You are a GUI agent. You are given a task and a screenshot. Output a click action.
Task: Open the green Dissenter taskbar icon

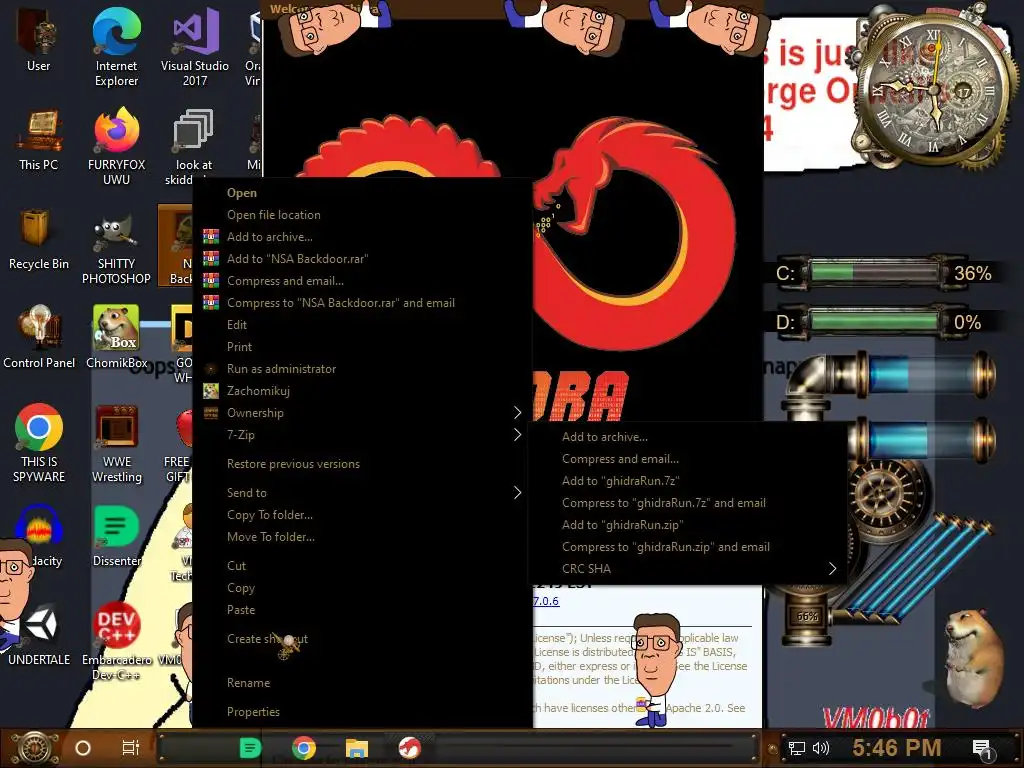[x=250, y=748]
